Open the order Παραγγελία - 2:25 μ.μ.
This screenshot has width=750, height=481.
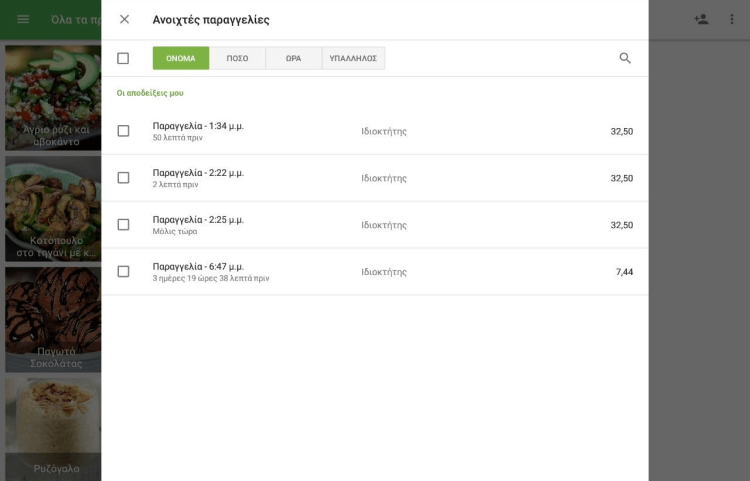tap(380, 225)
